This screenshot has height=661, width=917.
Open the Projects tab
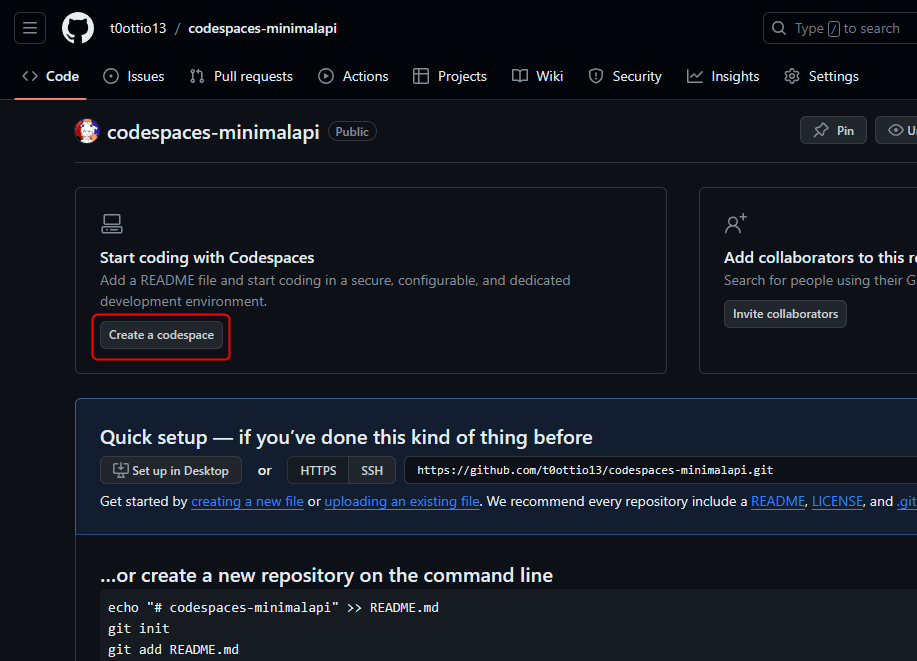[x=450, y=76]
